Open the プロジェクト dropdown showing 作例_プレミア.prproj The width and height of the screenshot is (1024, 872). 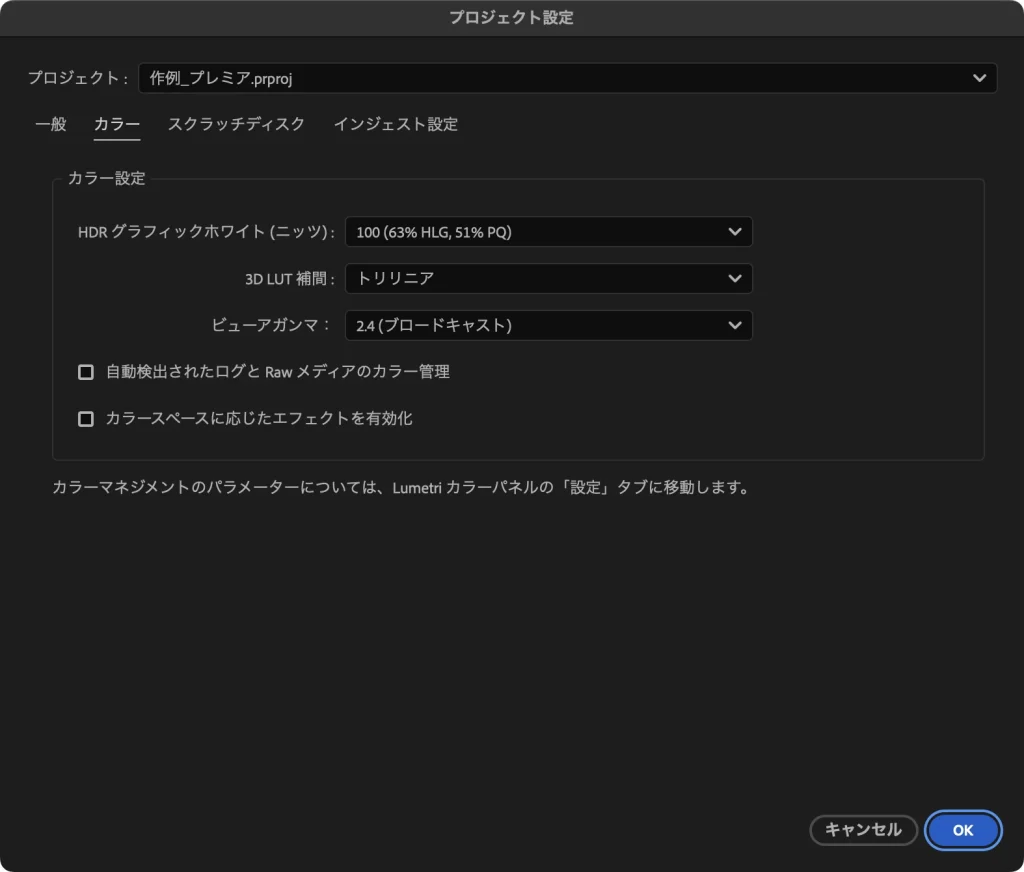coord(568,78)
